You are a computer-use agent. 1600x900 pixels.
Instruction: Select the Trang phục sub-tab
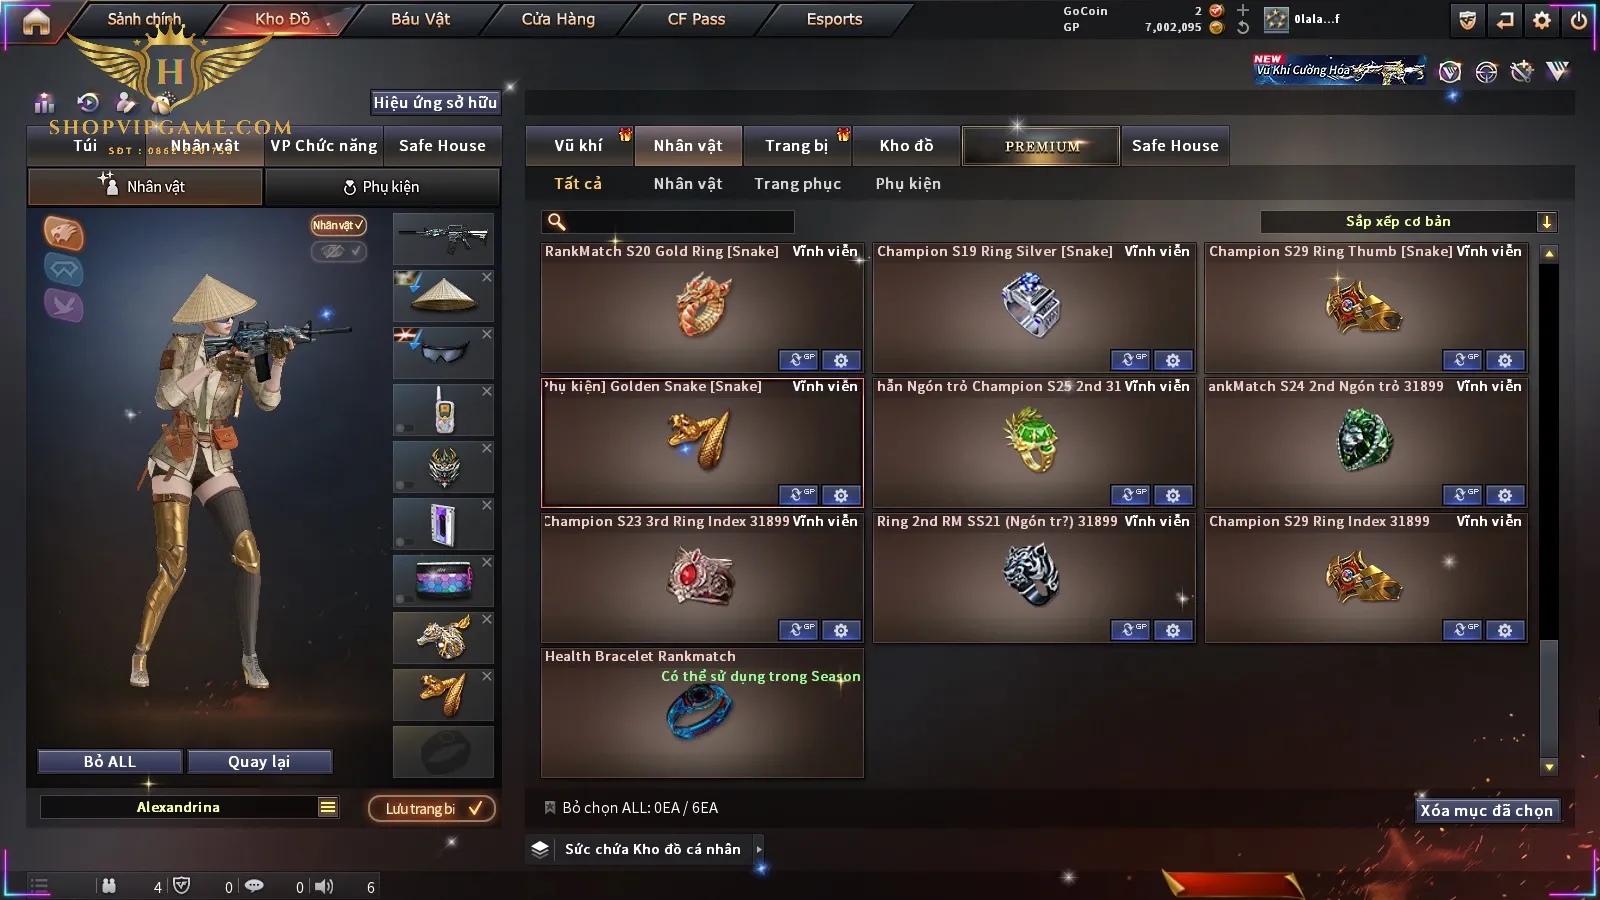(x=797, y=184)
